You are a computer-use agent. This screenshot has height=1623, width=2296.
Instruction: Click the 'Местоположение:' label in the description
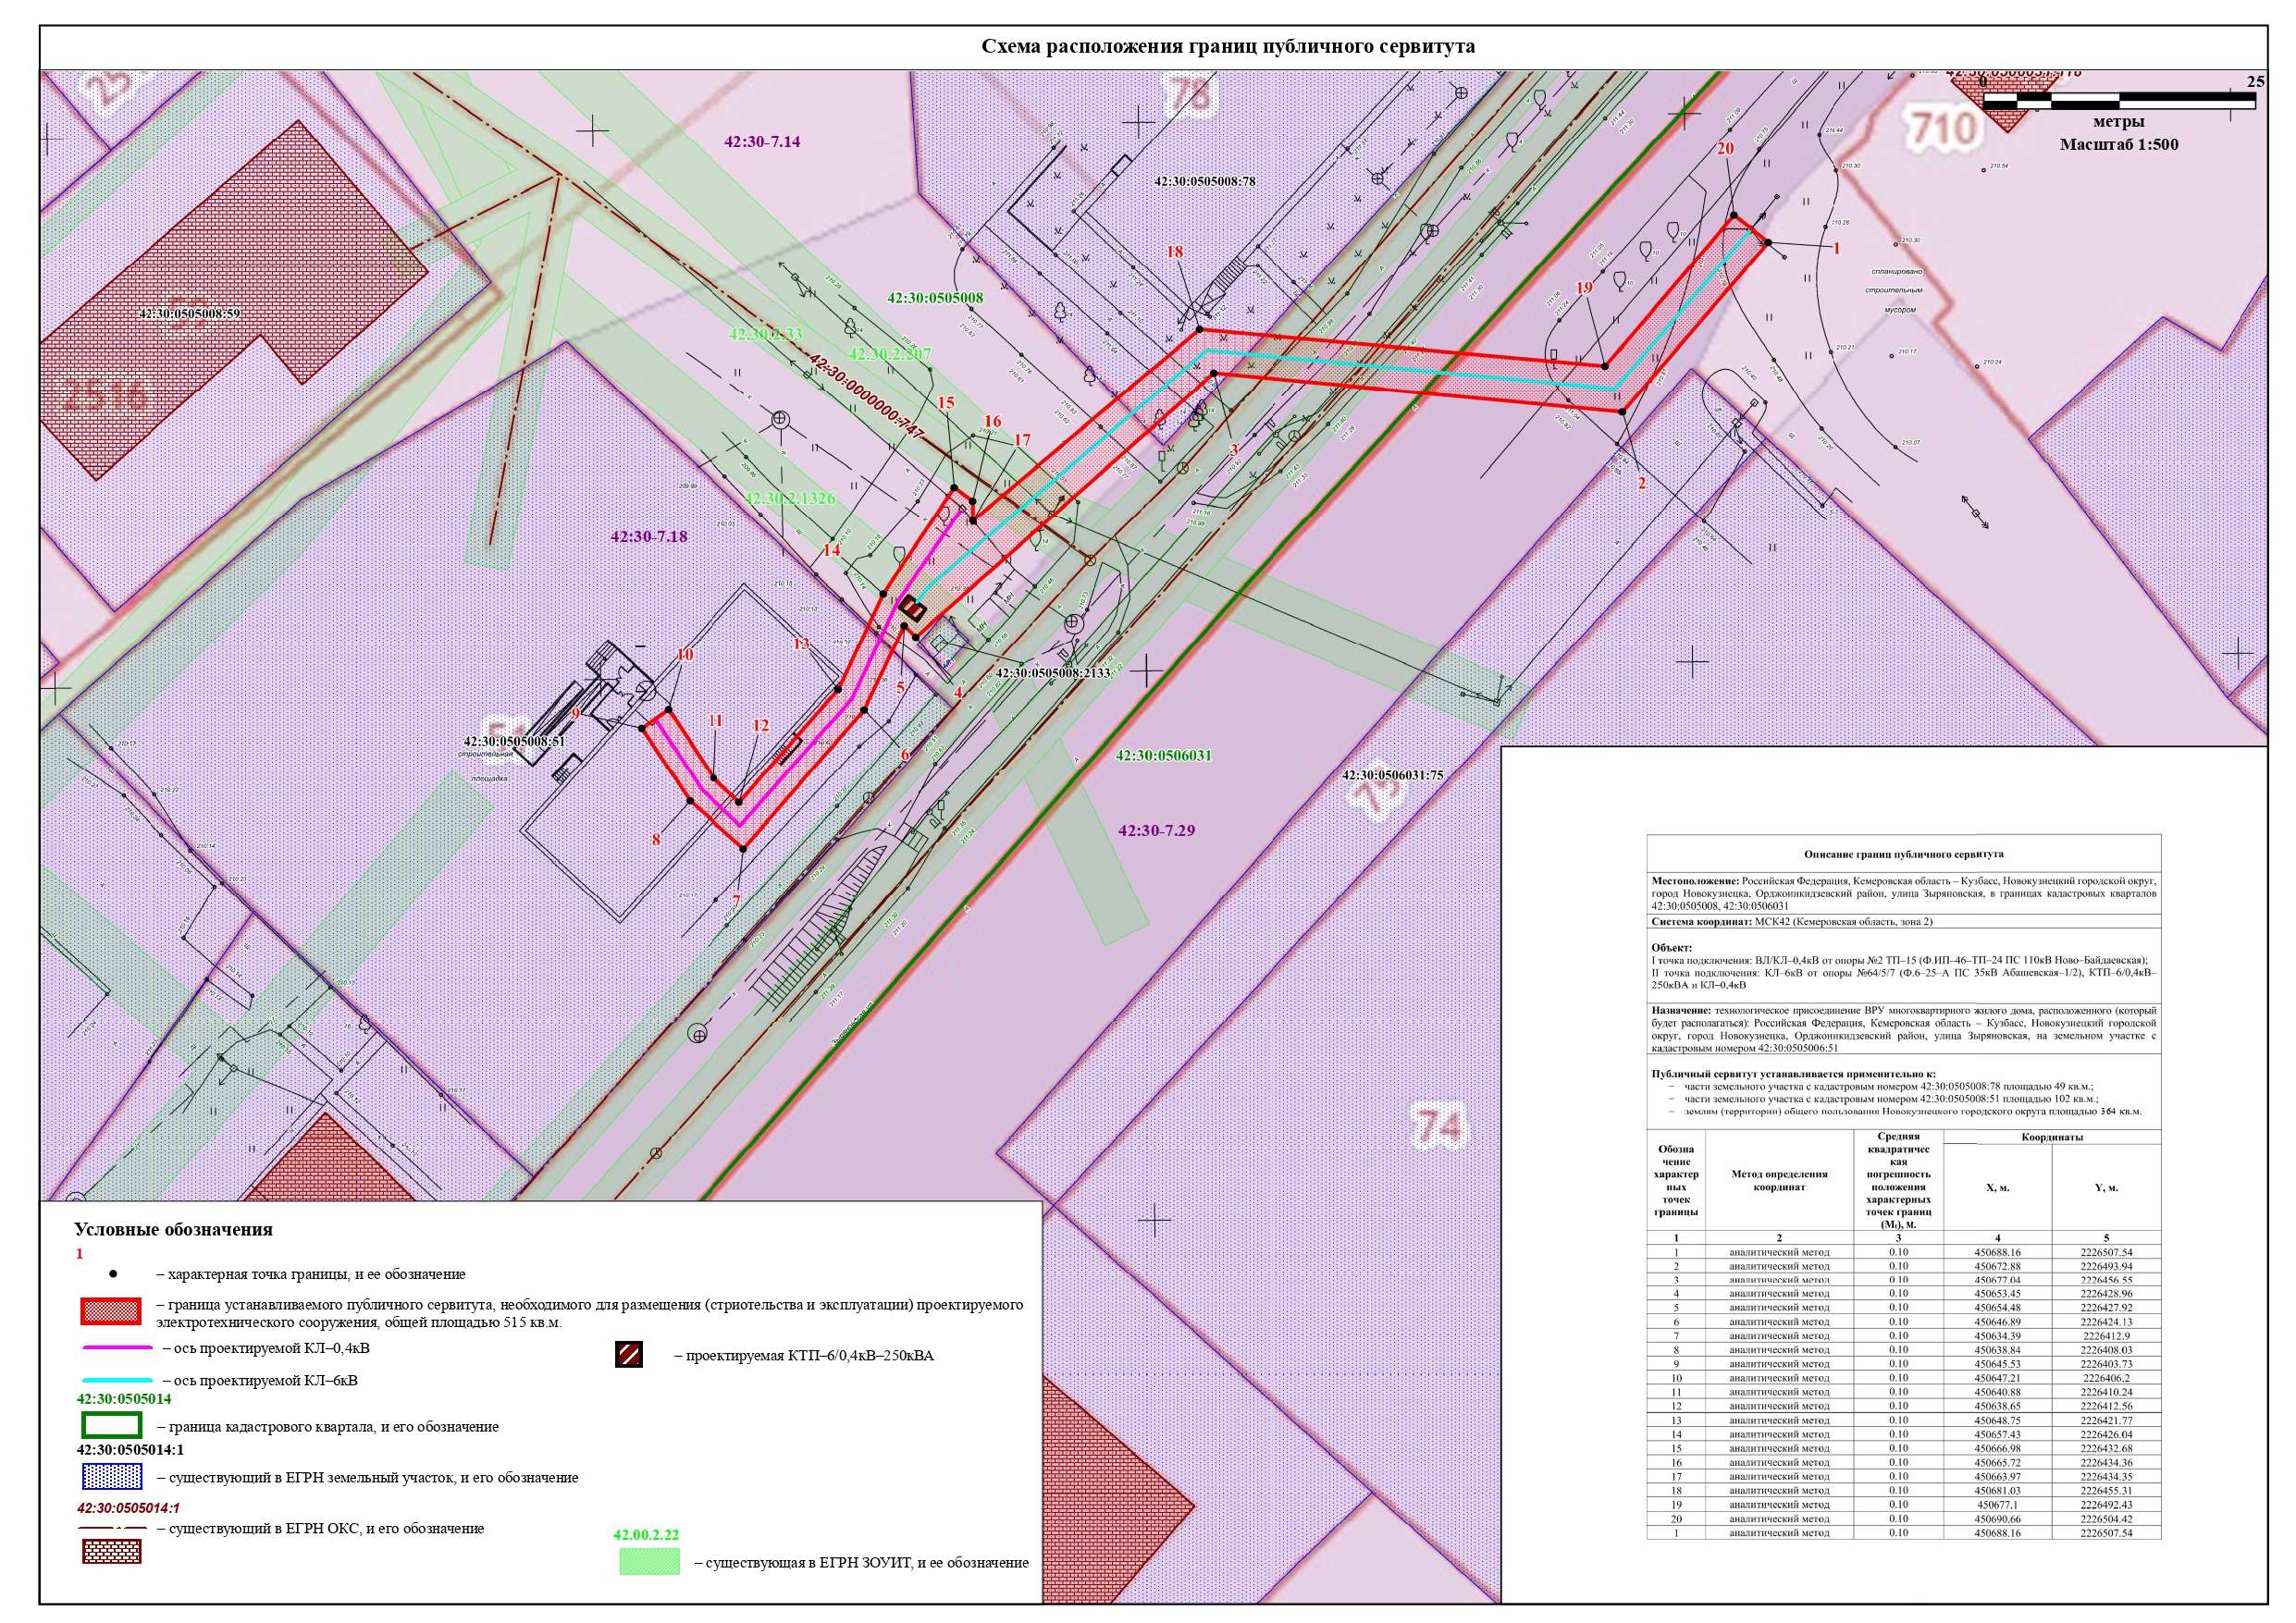[1697, 883]
